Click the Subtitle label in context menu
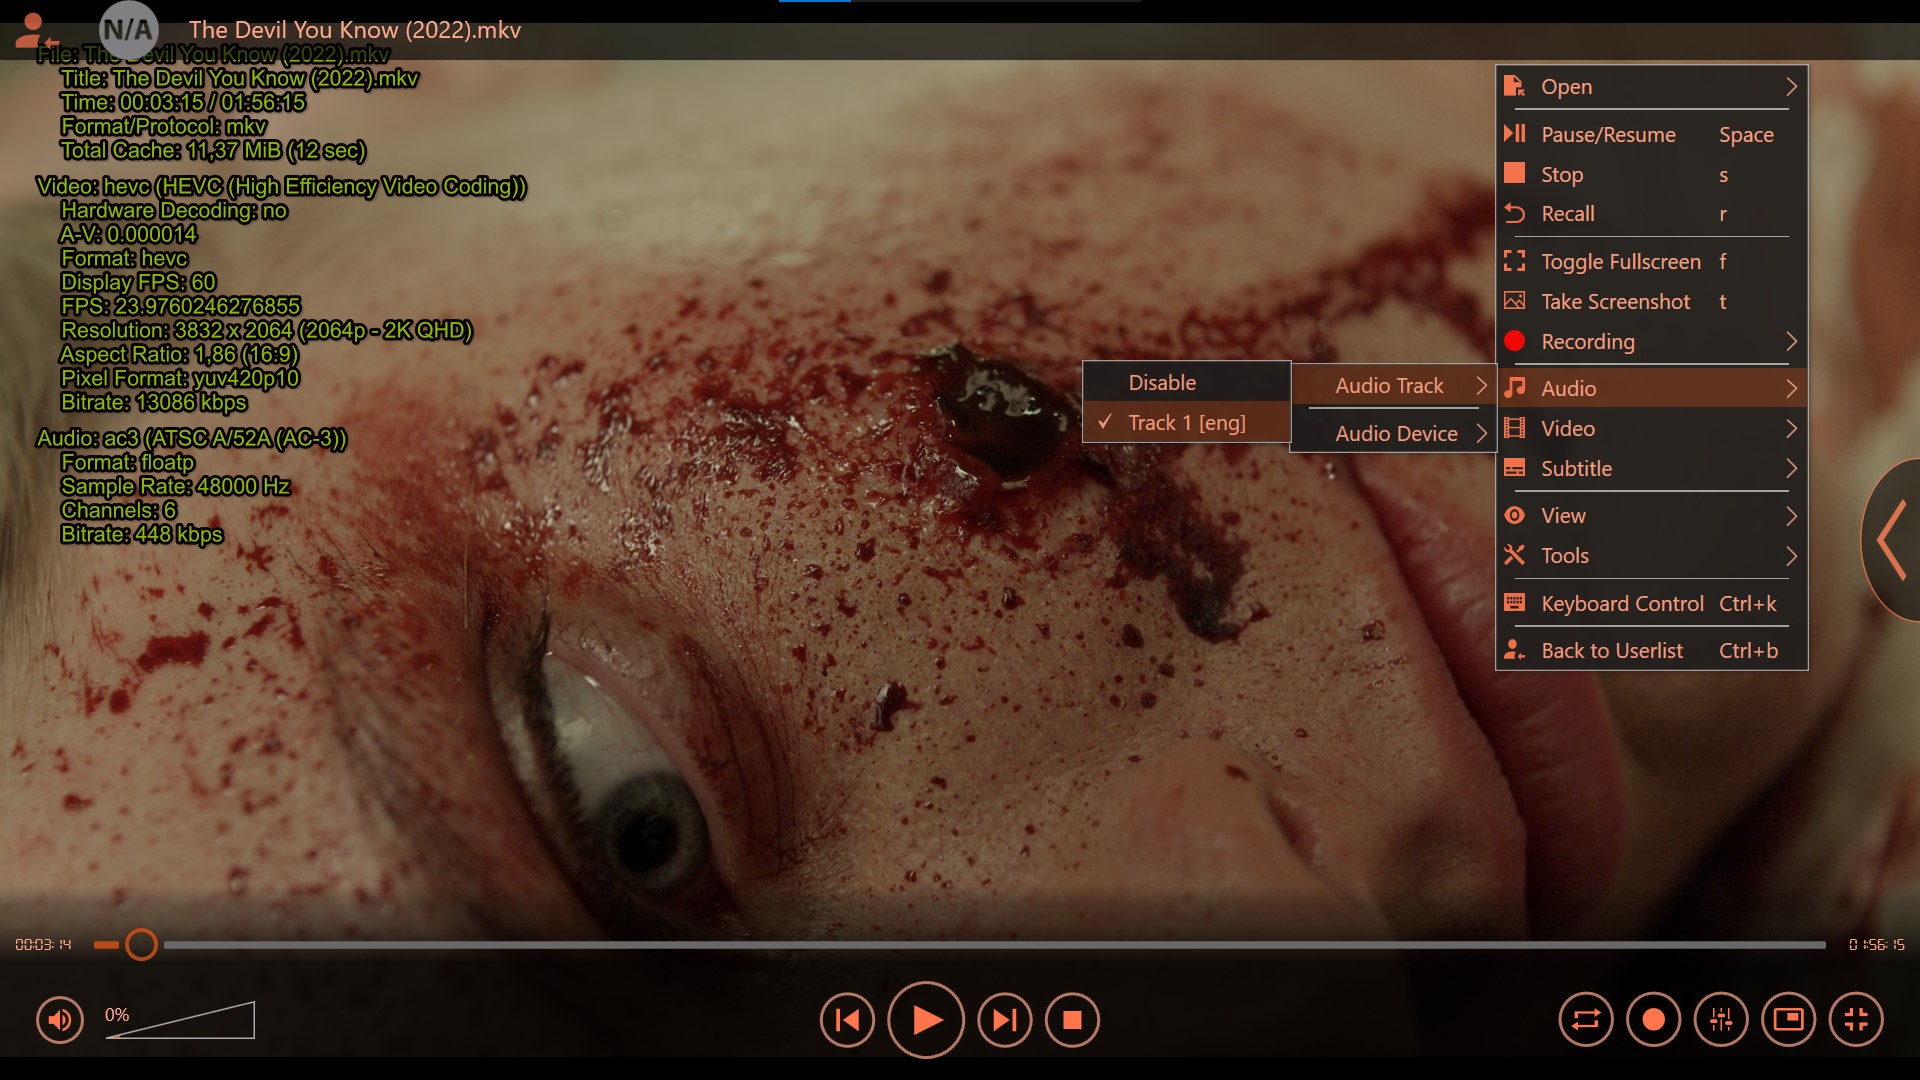 [1576, 468]
